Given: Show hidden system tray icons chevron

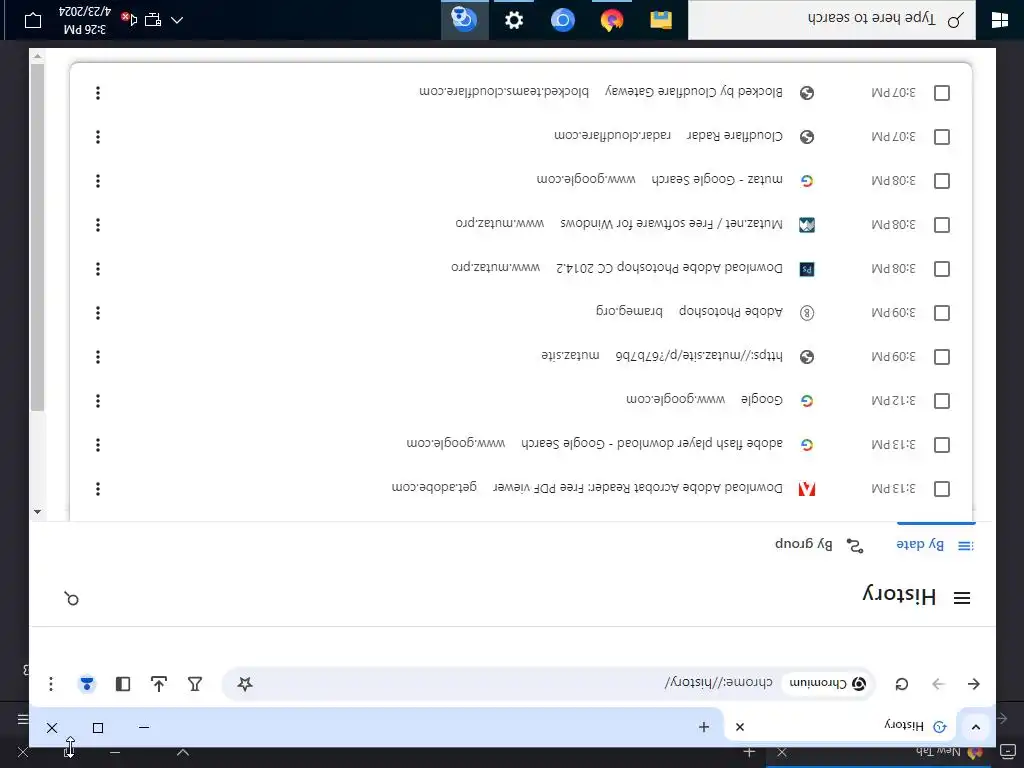Looking at the screenshot, I should click(177, 20).
